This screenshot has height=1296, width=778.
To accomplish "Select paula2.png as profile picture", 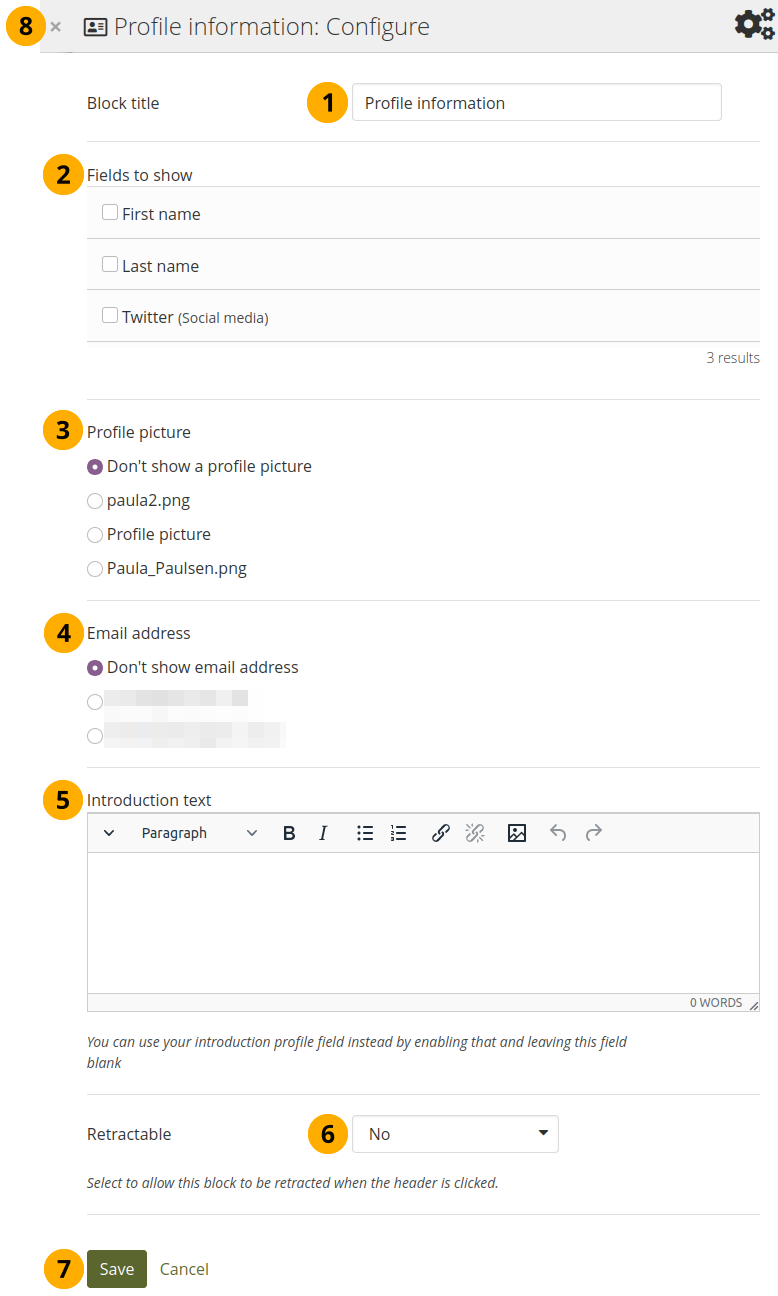I will tap(95, 501).
